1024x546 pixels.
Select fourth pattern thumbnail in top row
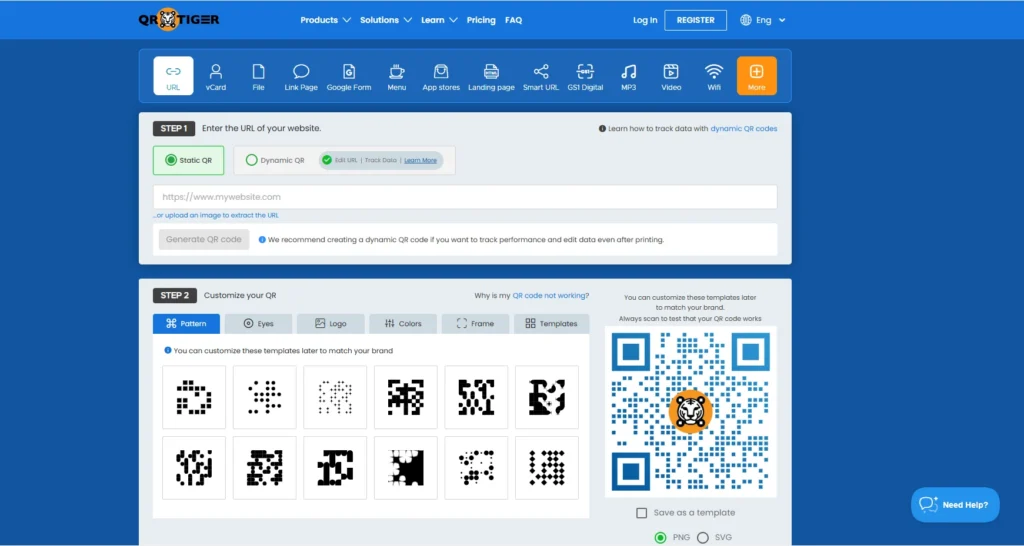point(406,397)
